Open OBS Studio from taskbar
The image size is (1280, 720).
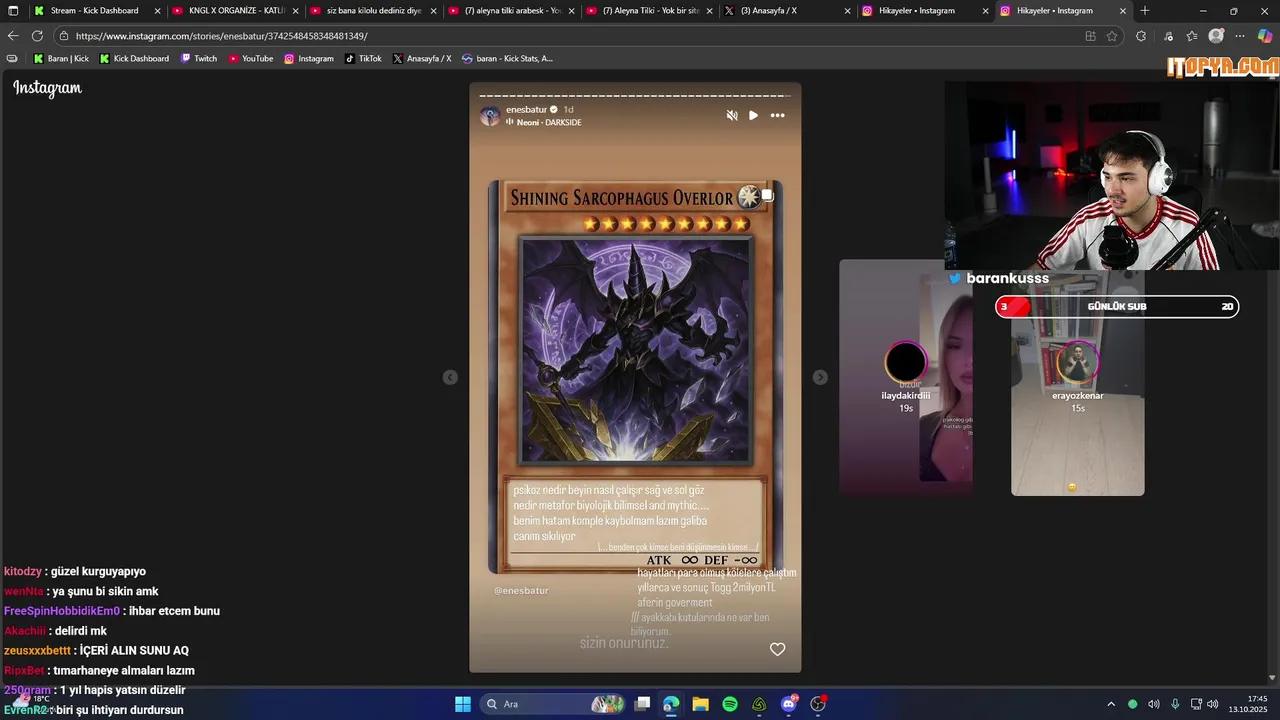coord(818,704)
